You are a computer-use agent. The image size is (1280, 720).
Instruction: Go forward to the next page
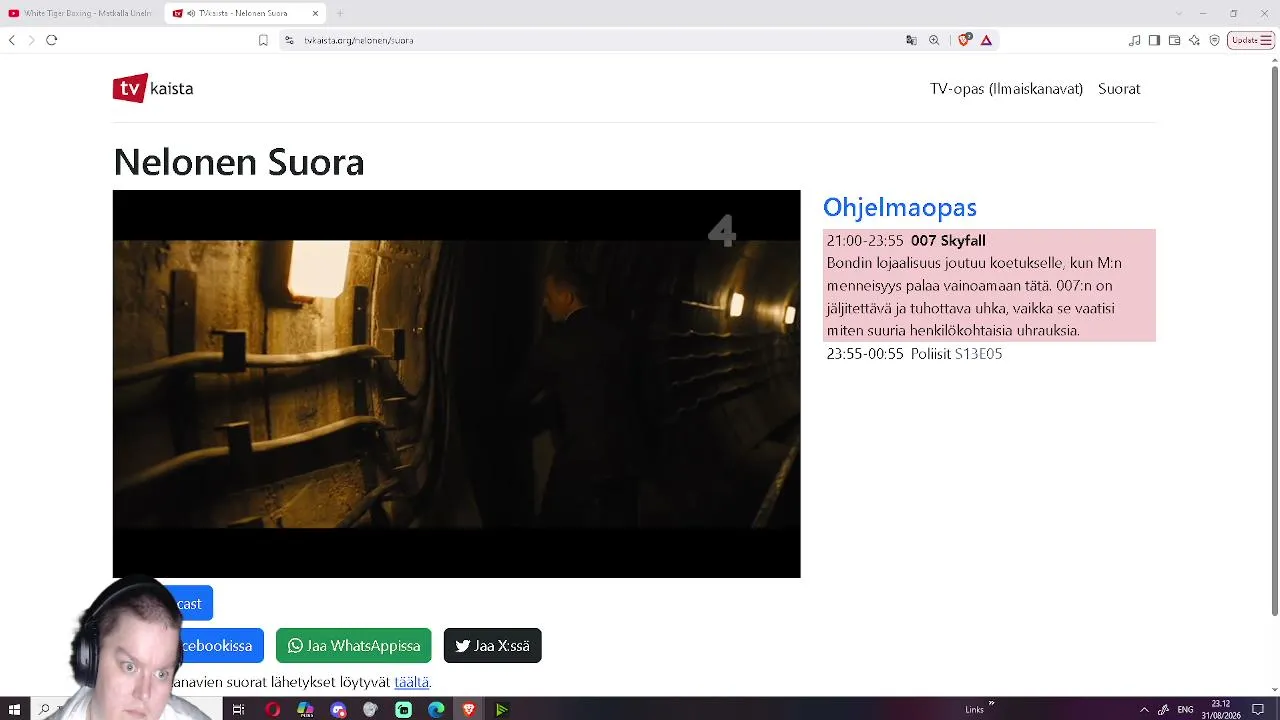31,40
